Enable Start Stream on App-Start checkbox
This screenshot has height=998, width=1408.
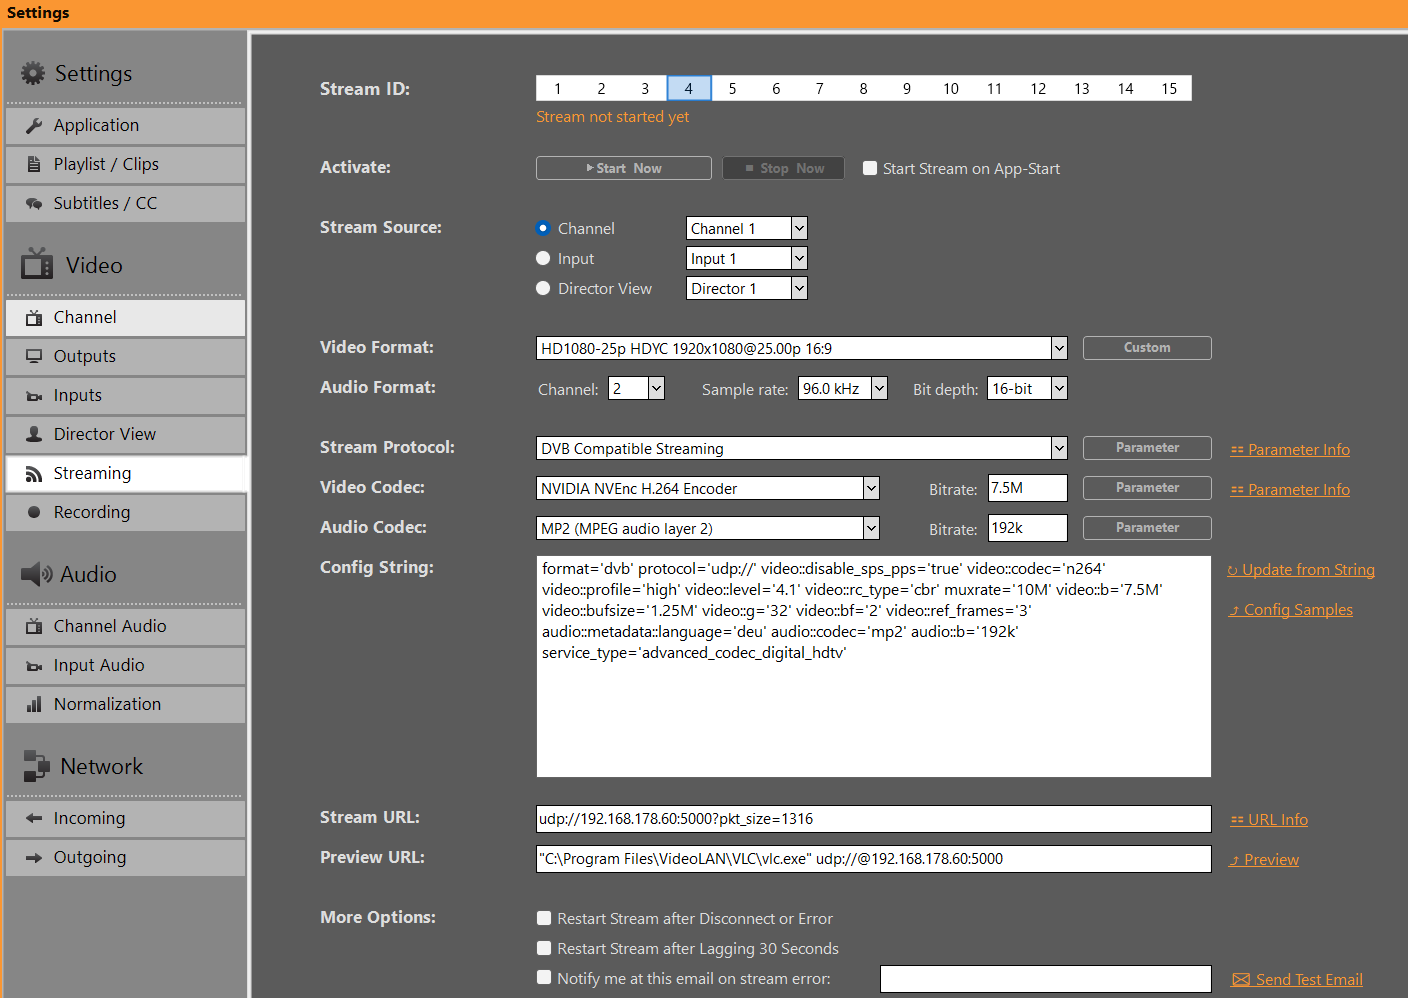[870, 169]
